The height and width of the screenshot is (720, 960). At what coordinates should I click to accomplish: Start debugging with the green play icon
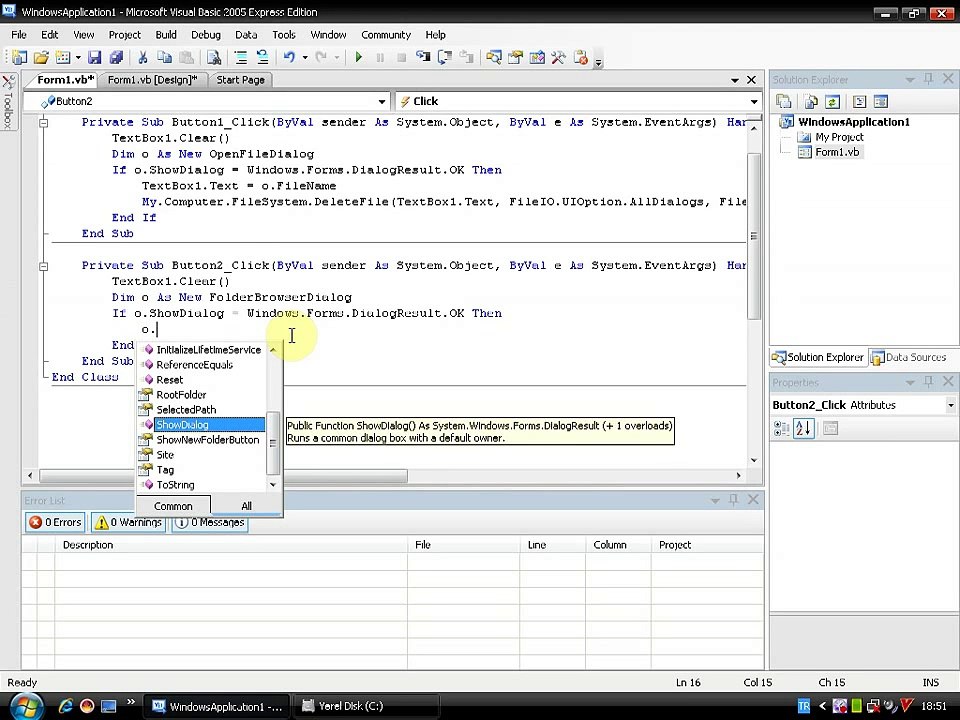pos(359,58)
